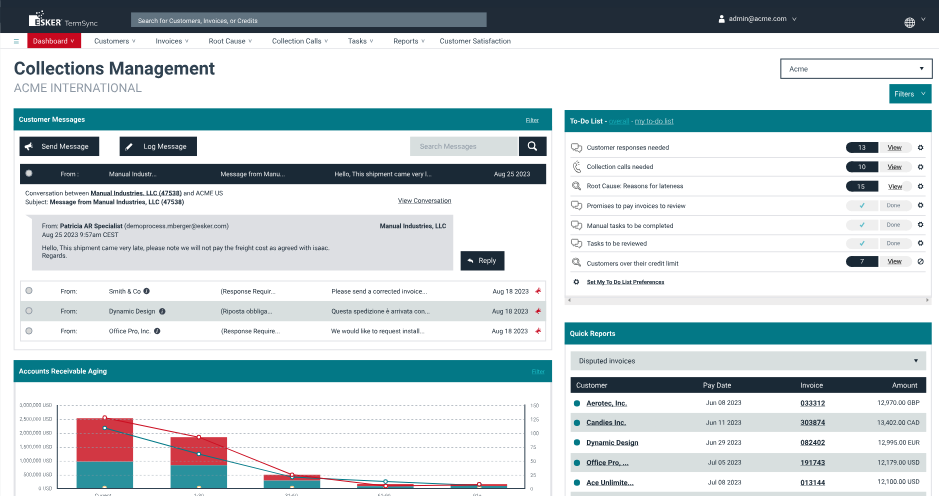
Task: Switch to overall to-do list
Action: click(619, 121)
